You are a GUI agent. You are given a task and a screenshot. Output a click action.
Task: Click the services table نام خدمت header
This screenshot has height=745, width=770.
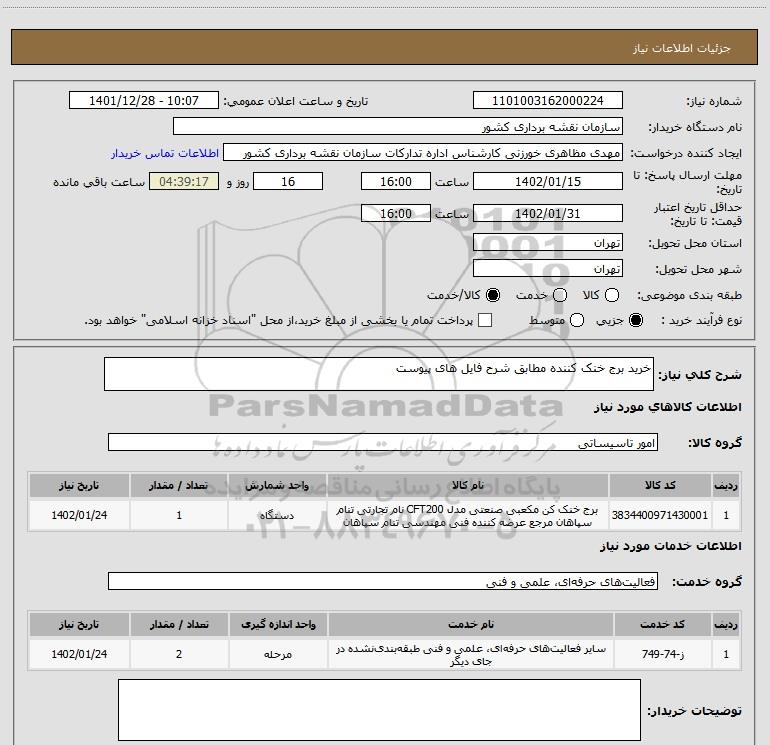coord(470,625)
